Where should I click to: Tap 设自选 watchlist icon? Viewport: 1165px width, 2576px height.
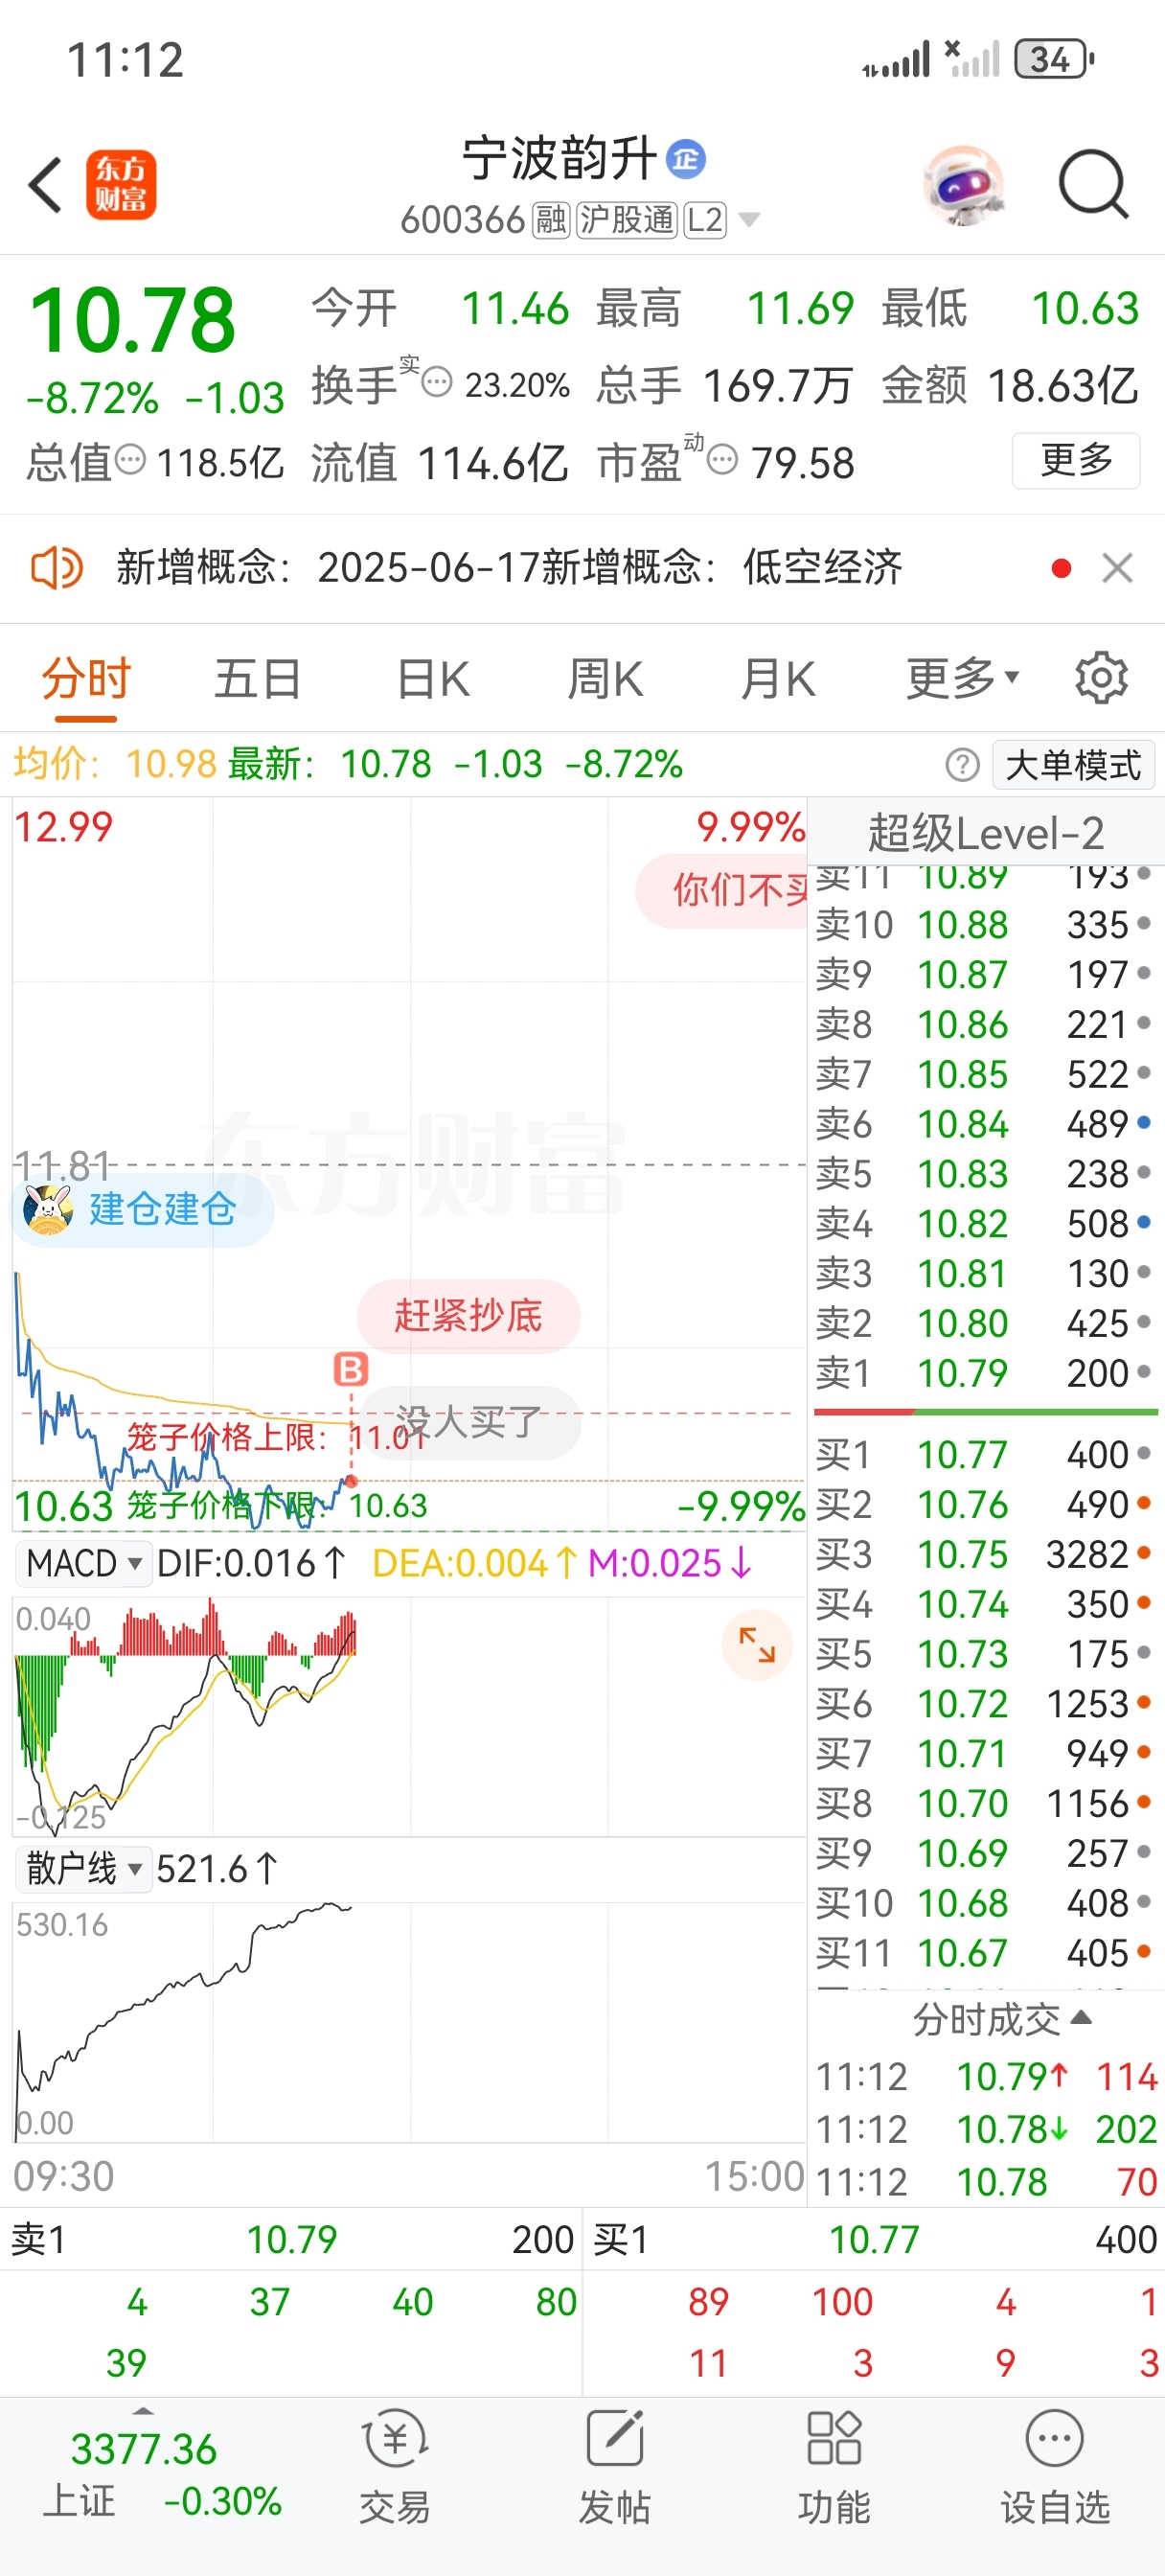pos(1055,2466)
